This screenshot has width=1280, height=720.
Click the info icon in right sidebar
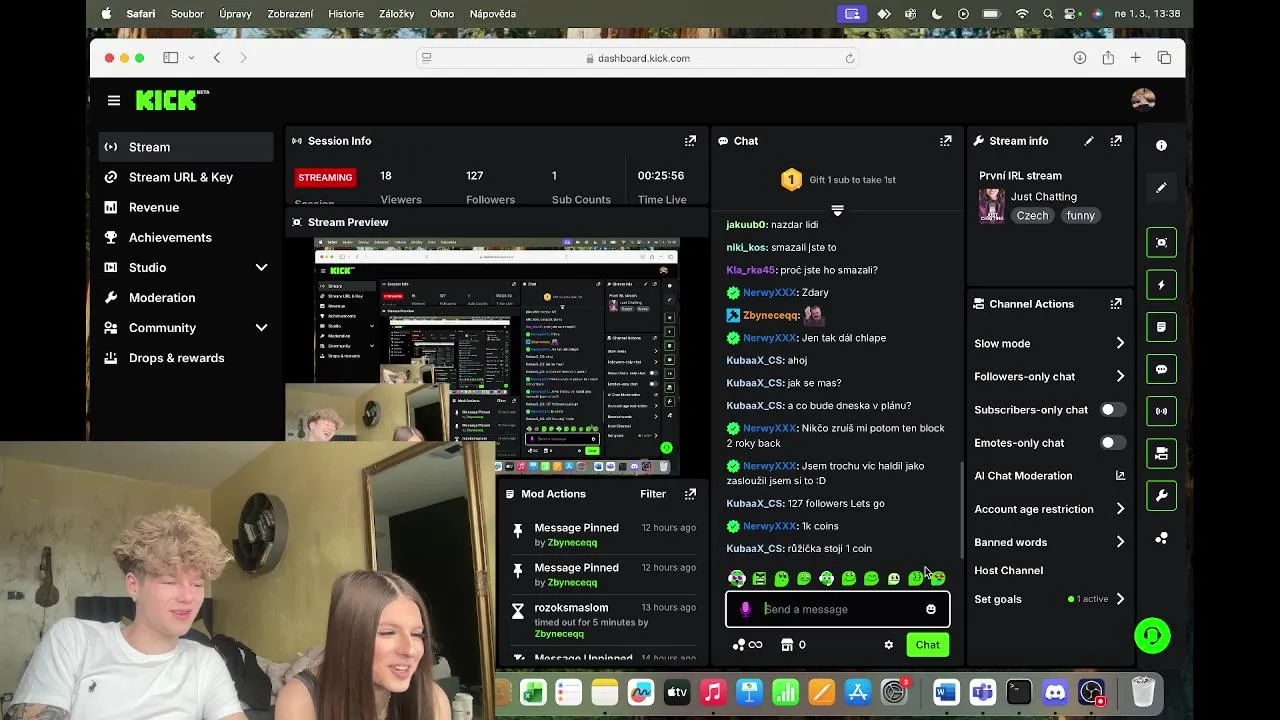pos(1161,146)
